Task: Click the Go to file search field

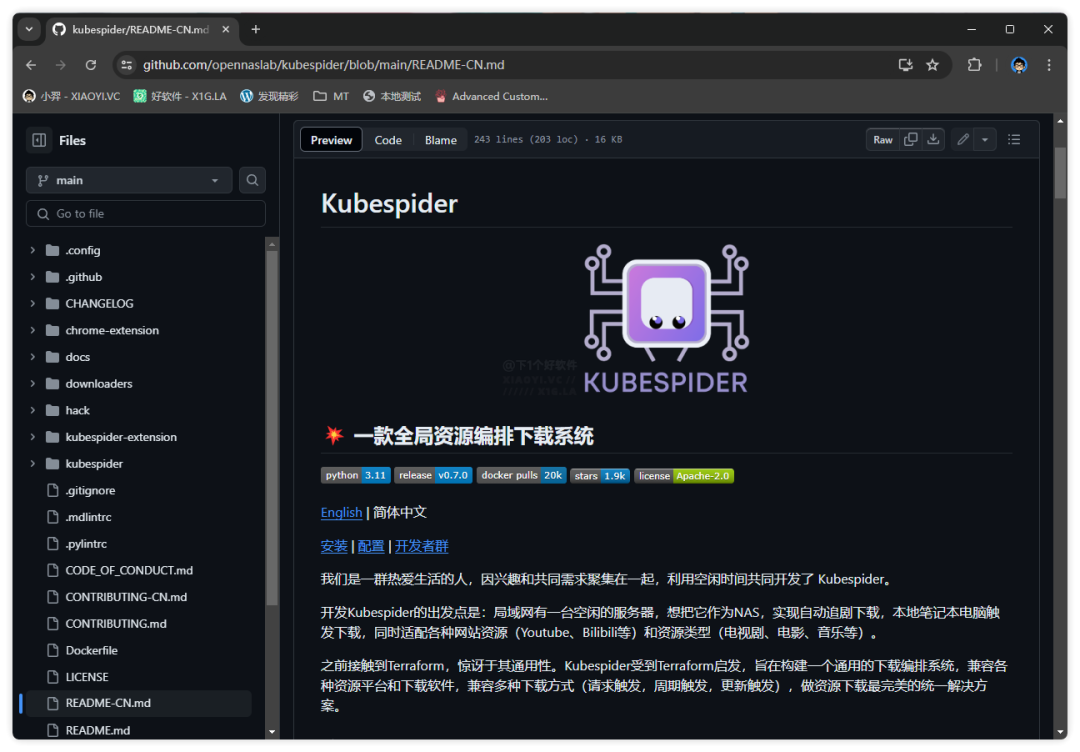Action: coord(146,214)
